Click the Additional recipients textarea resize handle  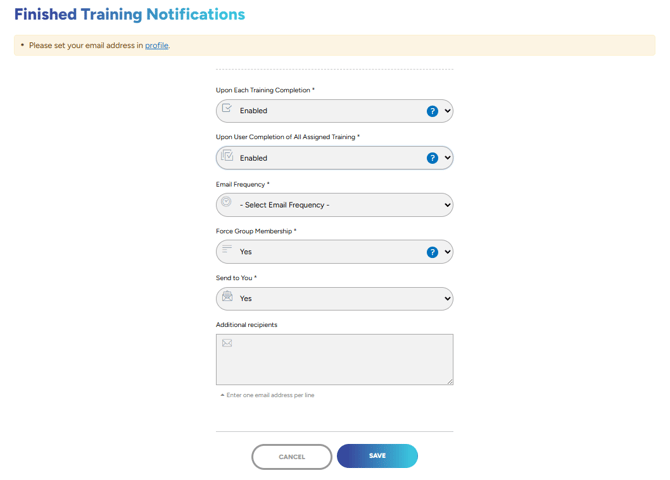click(x=450, y=381)
